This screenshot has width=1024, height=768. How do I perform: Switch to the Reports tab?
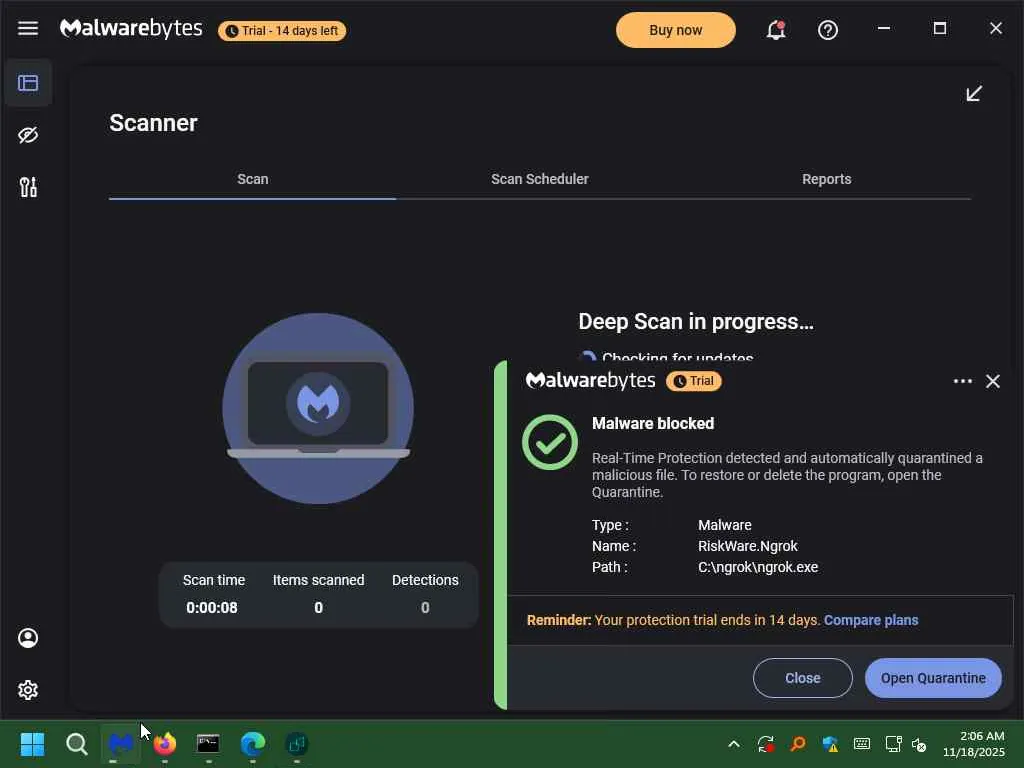tap(826, 179)
